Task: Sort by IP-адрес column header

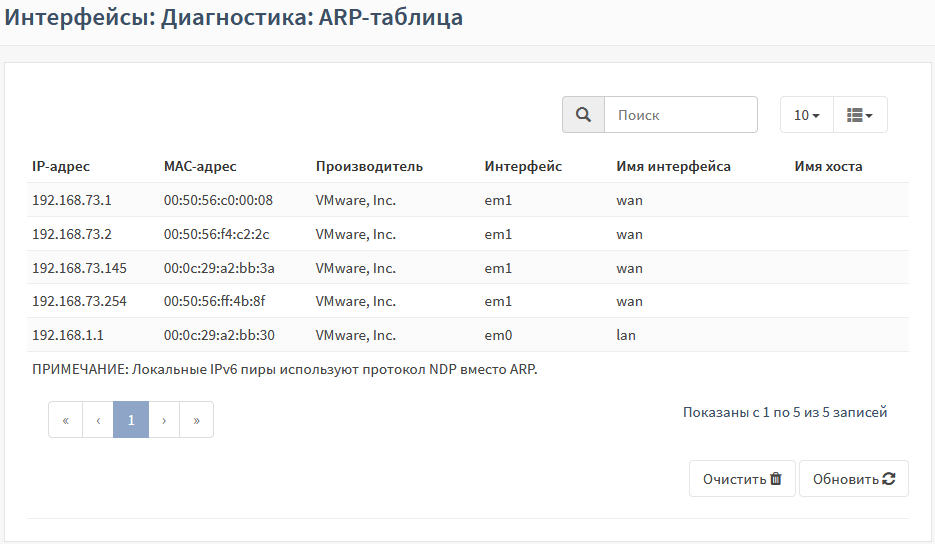Action: pos(61,166)
